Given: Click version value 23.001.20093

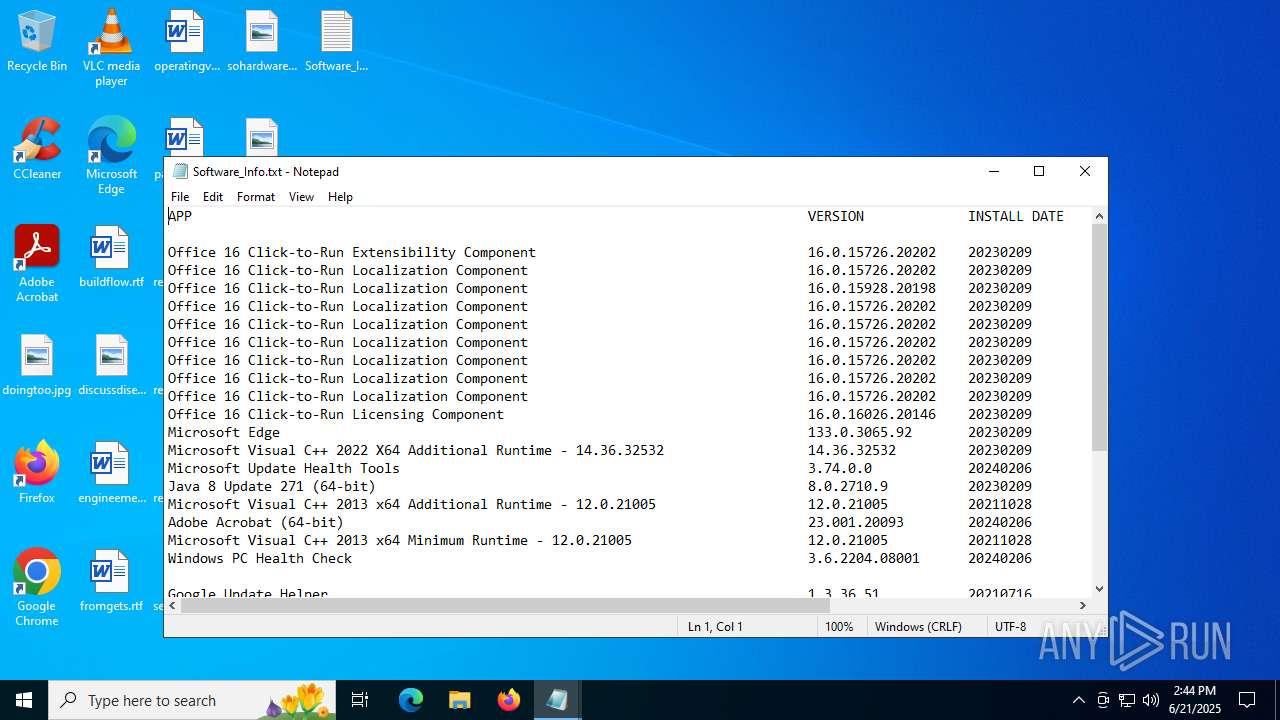Looking at the screenshot, I should (856, 522).
